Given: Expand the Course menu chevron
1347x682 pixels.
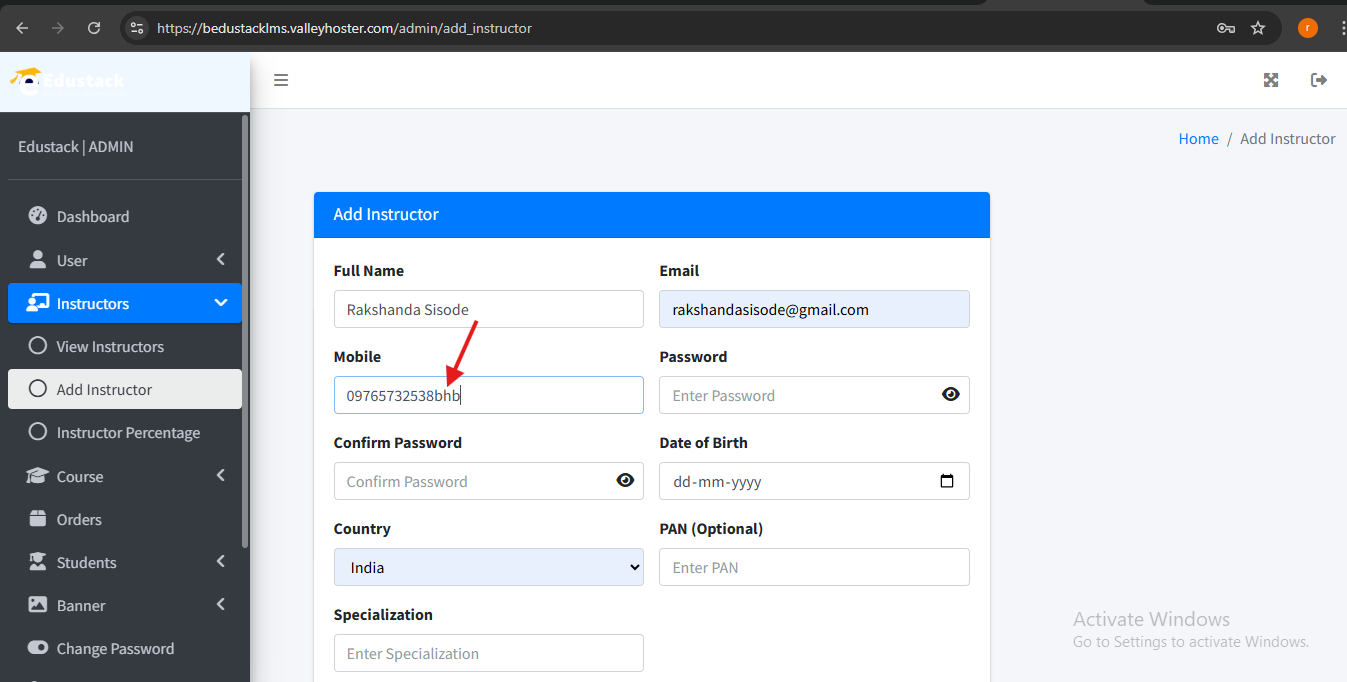Looking at the screenshot, I should pyautogui.click(x=221, y=476).
